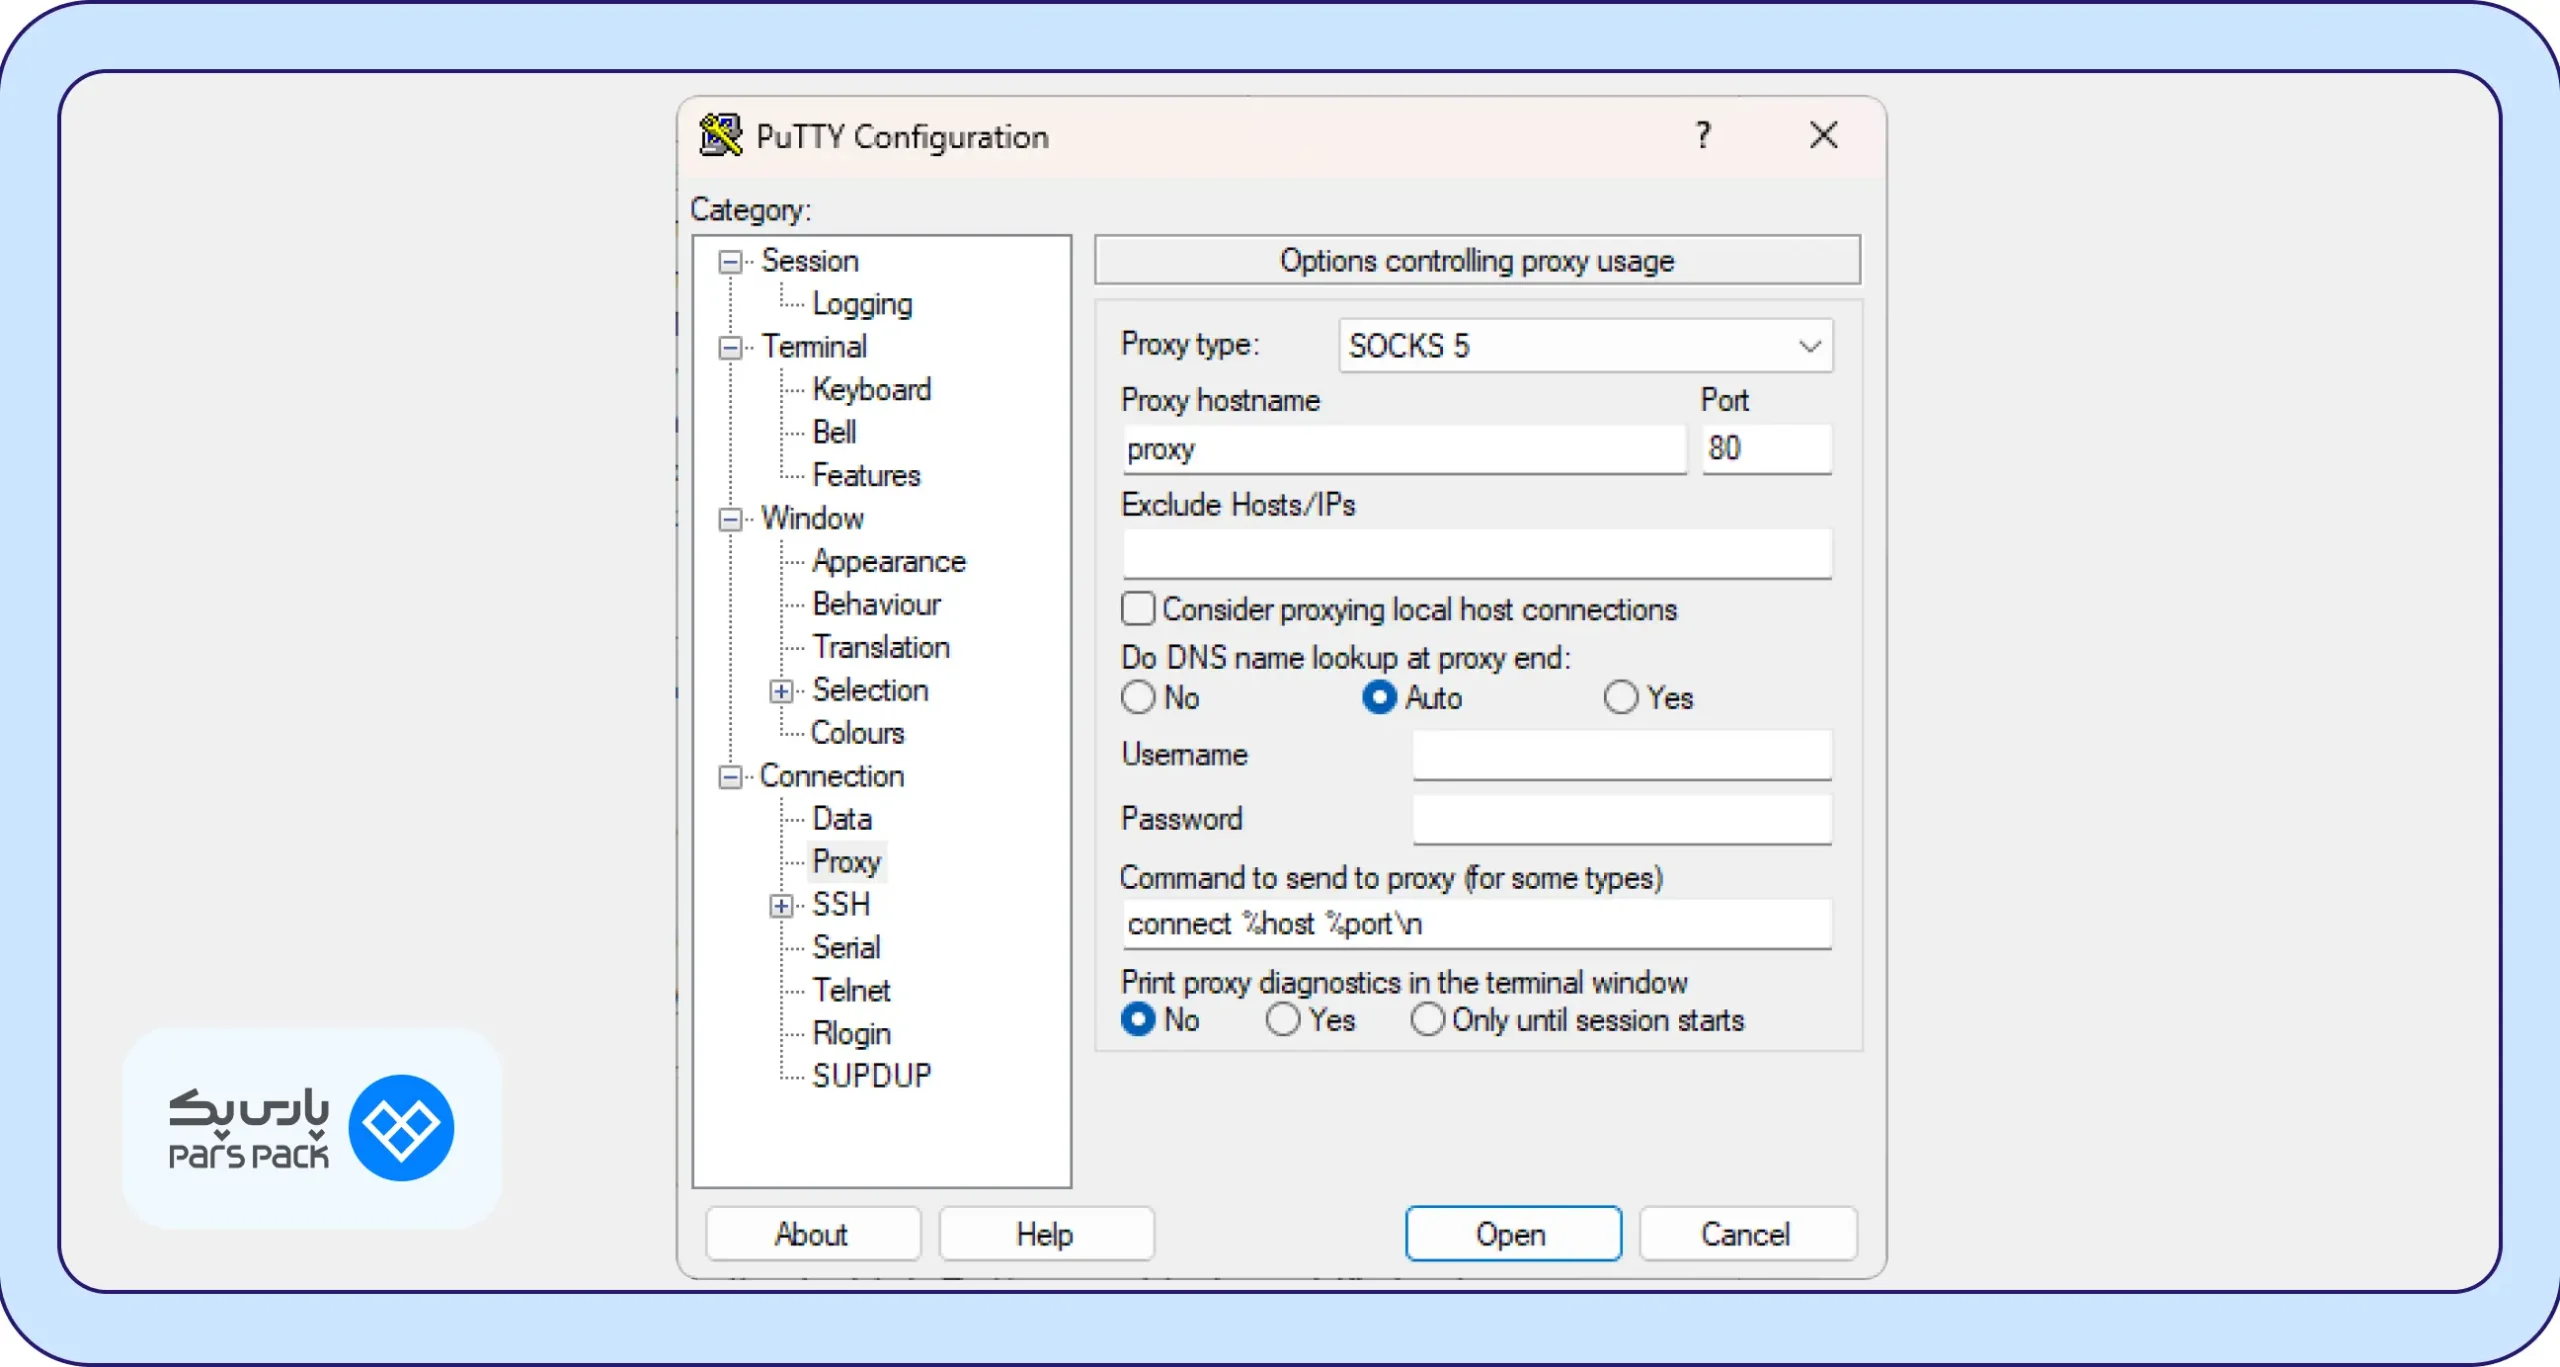
Task: Open the Data settings category
Action: pyautogui.click(x=842, y=819)
